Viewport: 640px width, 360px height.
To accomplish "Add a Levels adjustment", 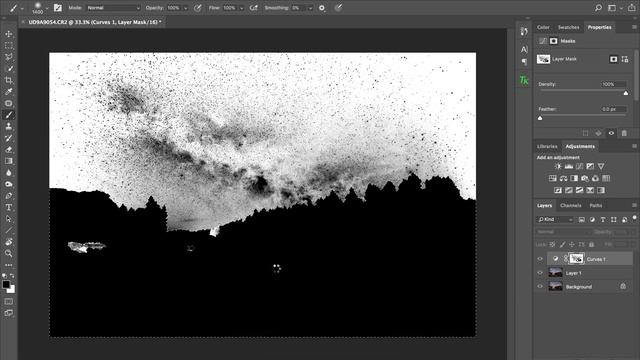I will [569, 166].
